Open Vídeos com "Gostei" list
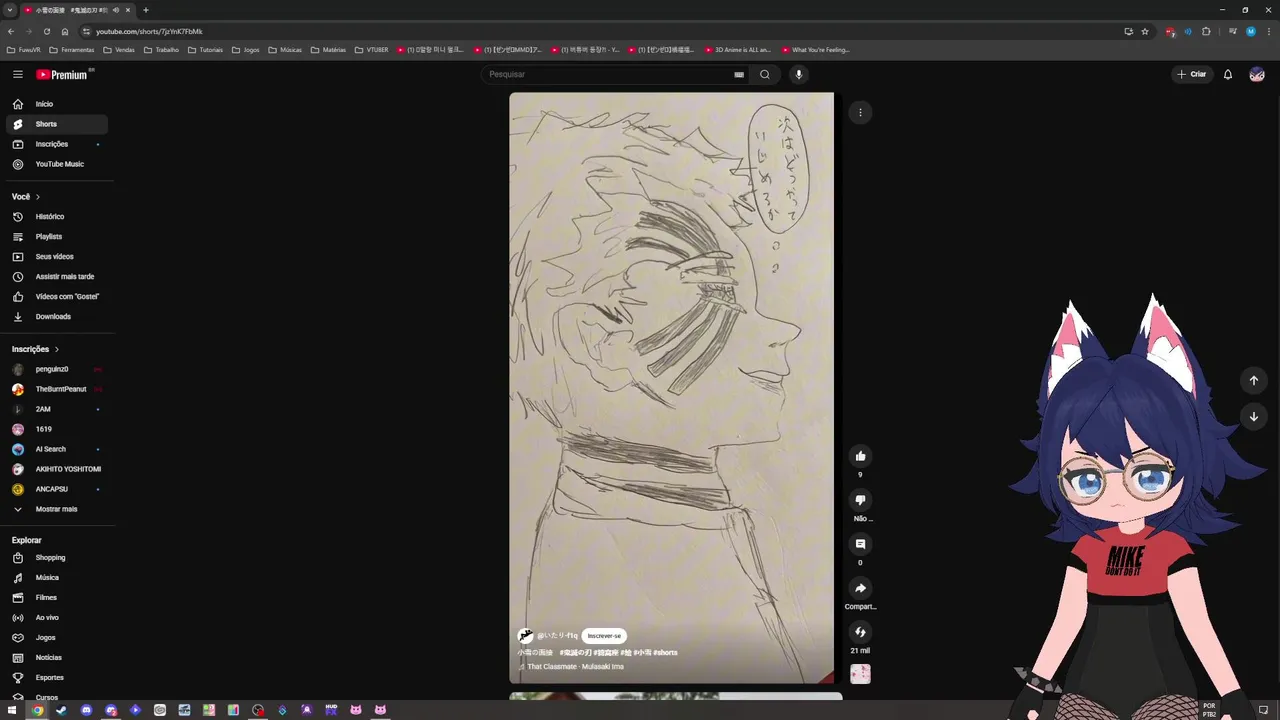1280x720 pixels. click(x=57, y=297)
